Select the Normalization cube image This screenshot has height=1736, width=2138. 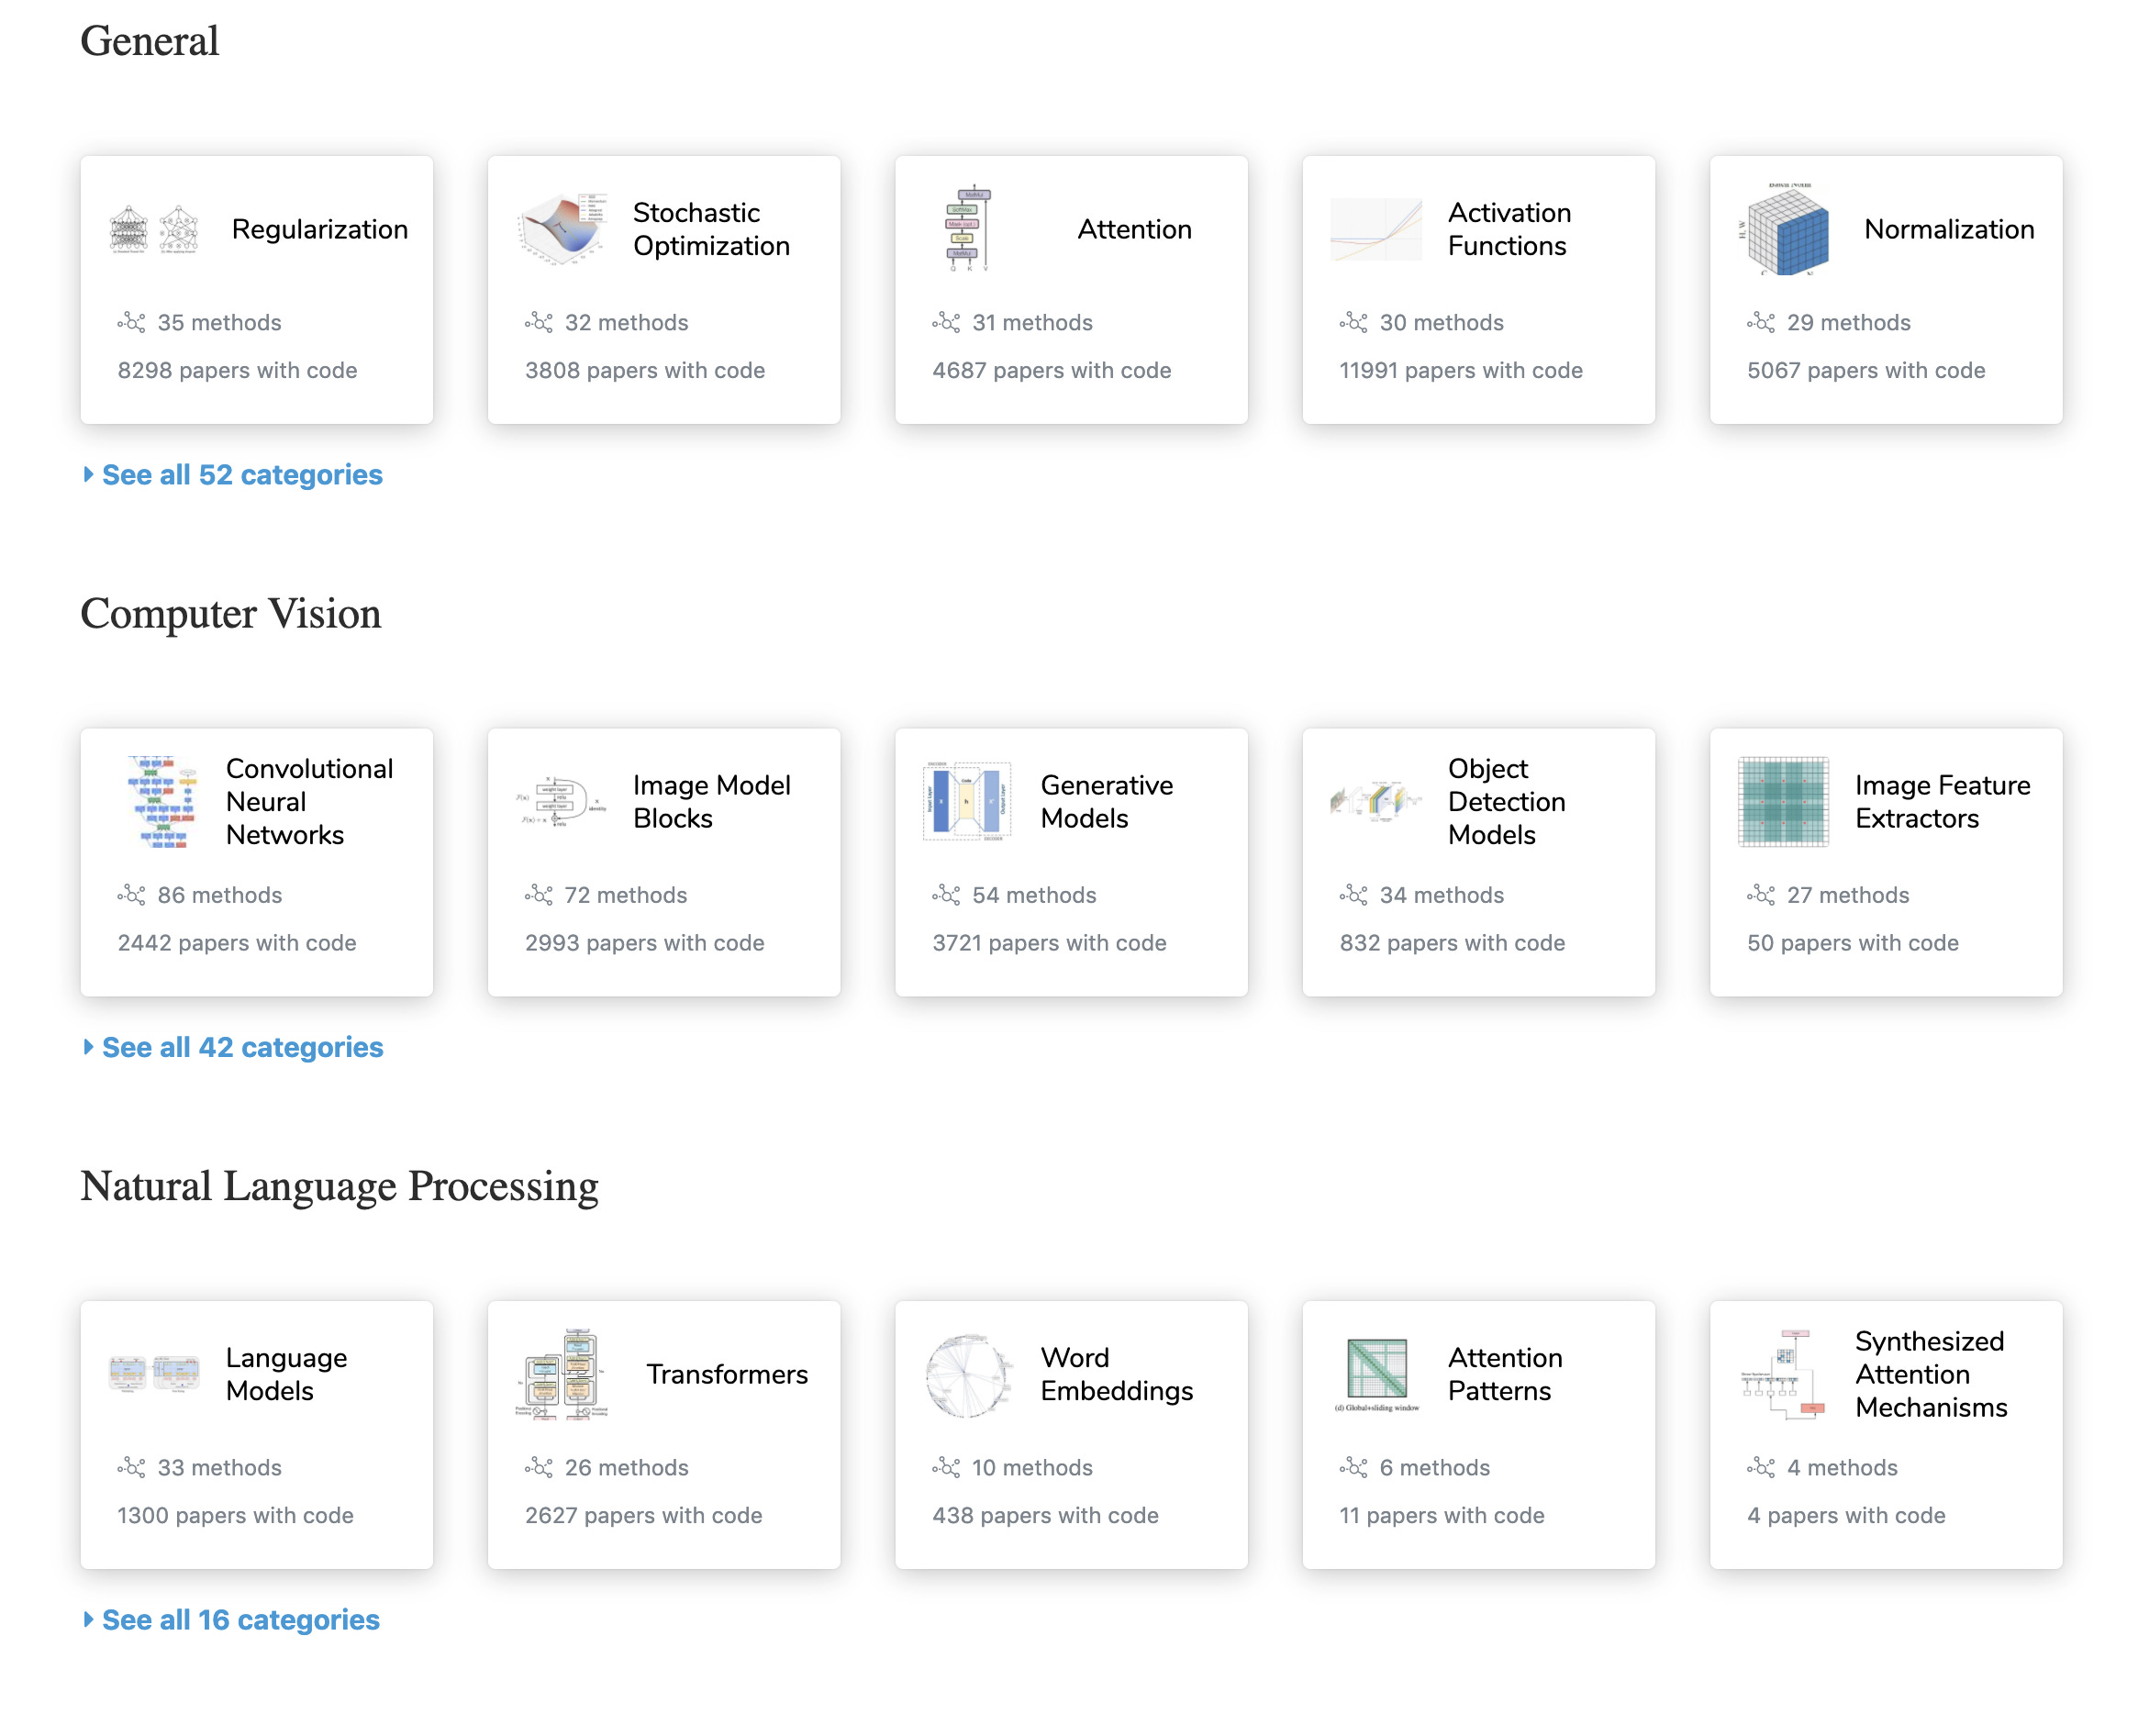pos(1785,229)
